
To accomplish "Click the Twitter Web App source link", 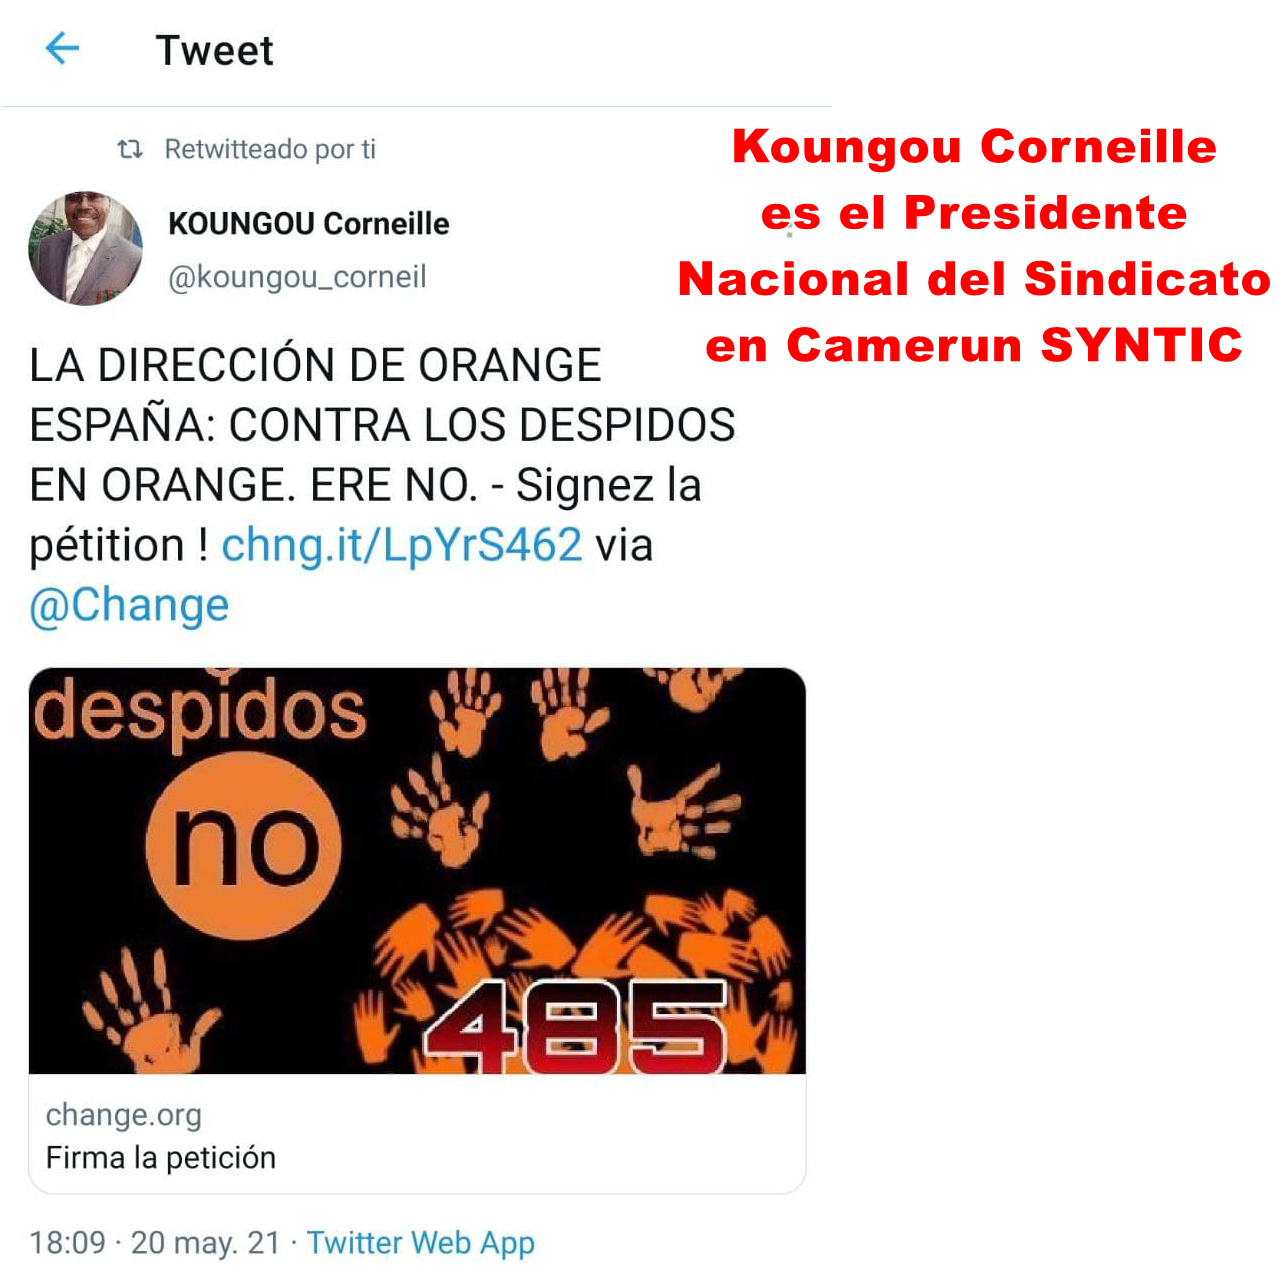I will coord(420,1243).
